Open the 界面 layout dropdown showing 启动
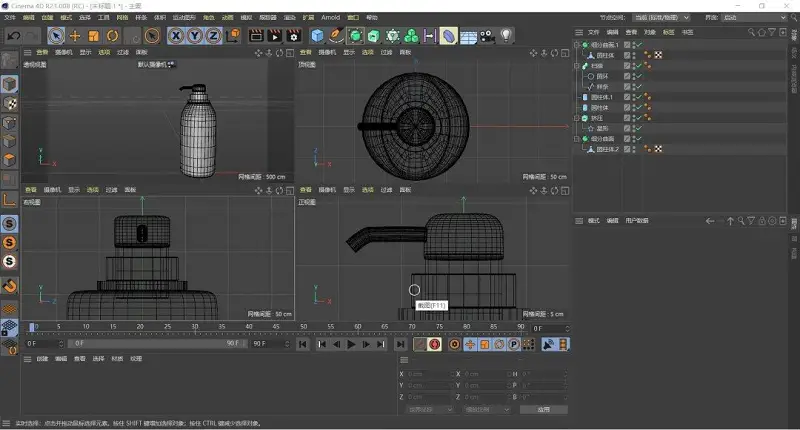Screen dimensions: 800x430 [x=755, y=17]
